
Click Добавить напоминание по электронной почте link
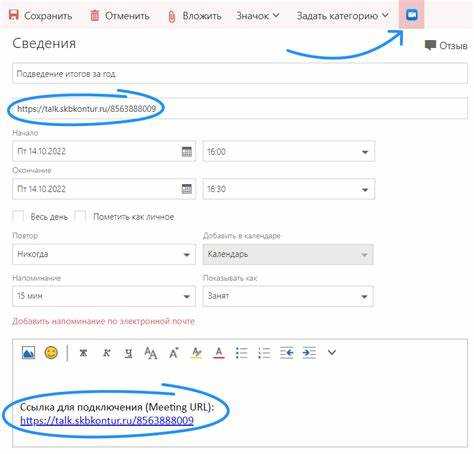(x=103, y=321)
